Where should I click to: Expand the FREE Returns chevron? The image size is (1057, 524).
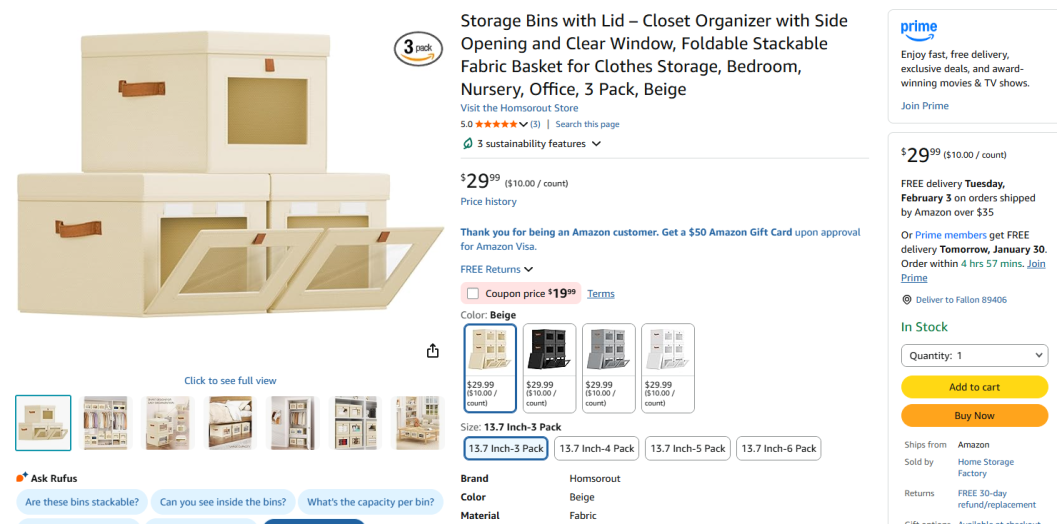coord(529,270)
